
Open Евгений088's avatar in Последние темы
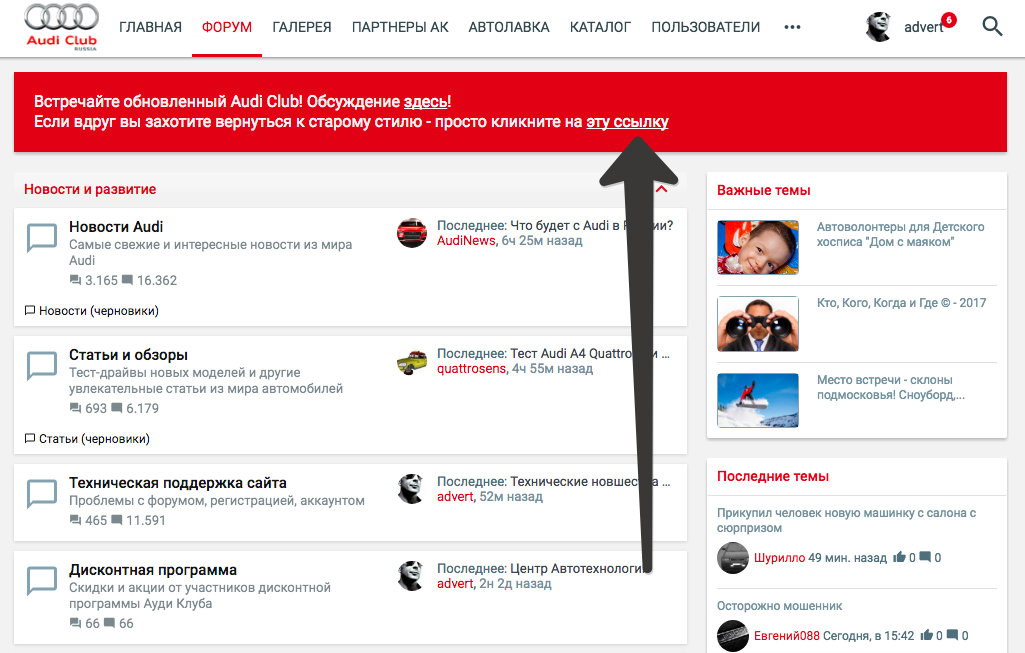click(733, 635)
